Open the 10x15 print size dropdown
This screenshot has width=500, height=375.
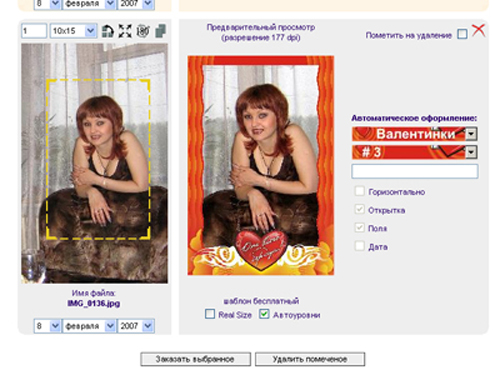(x=73, y=31)
